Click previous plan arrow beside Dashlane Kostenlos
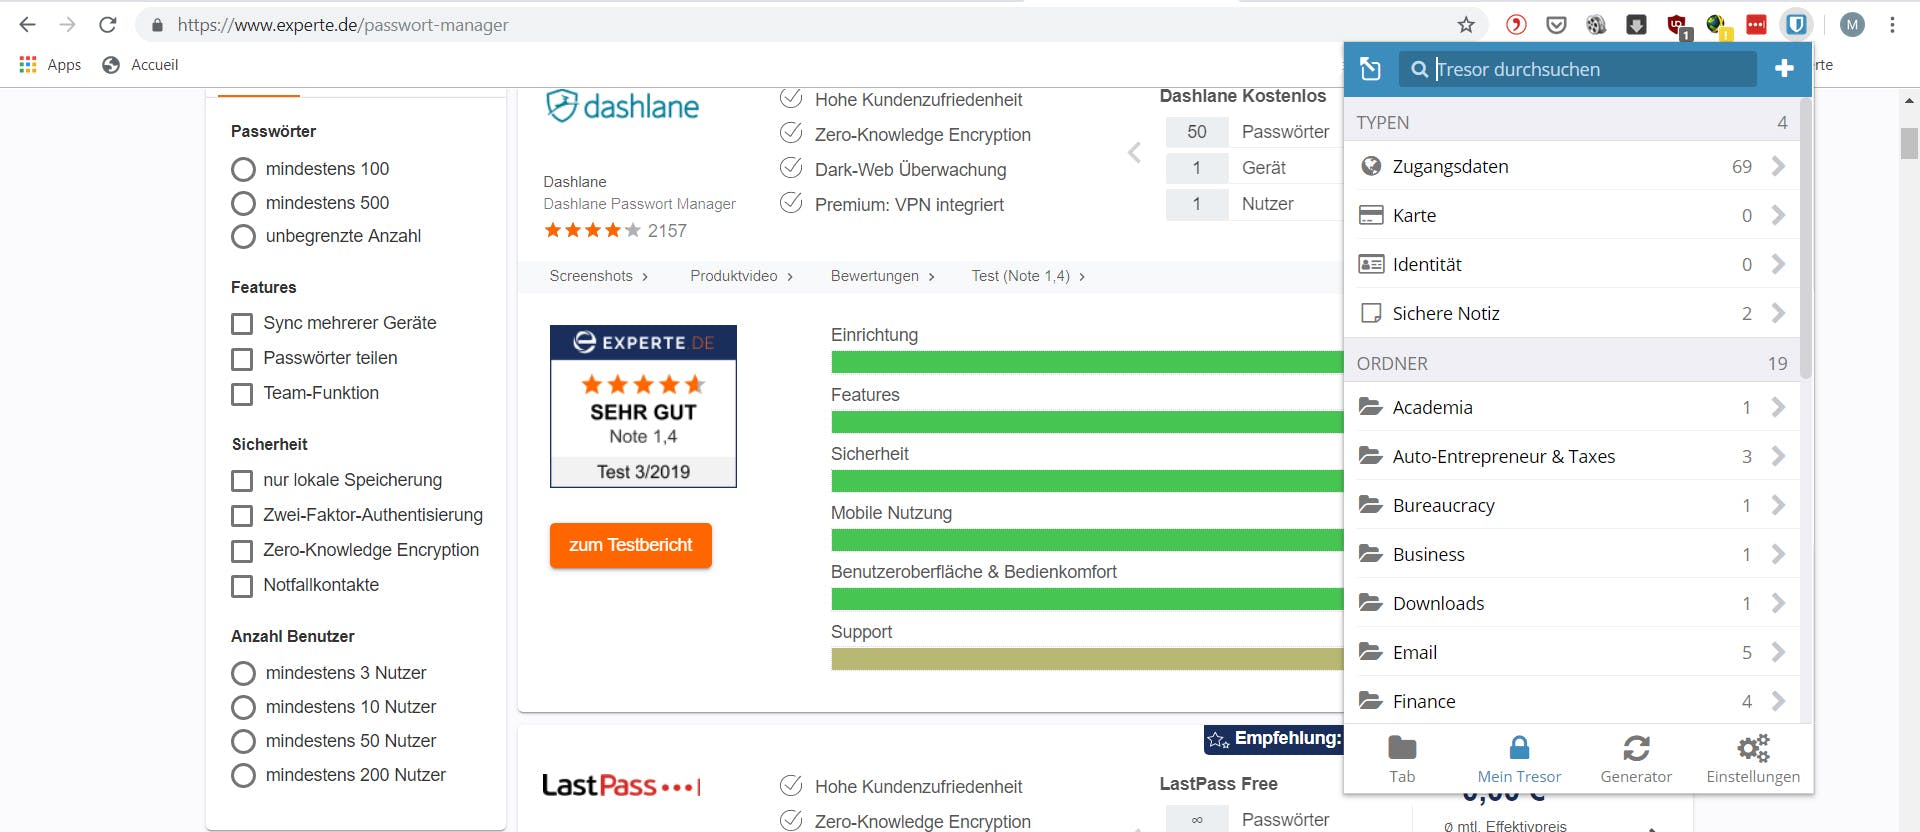Viewport: 1920px width, 832px height. click(1134, 153)
